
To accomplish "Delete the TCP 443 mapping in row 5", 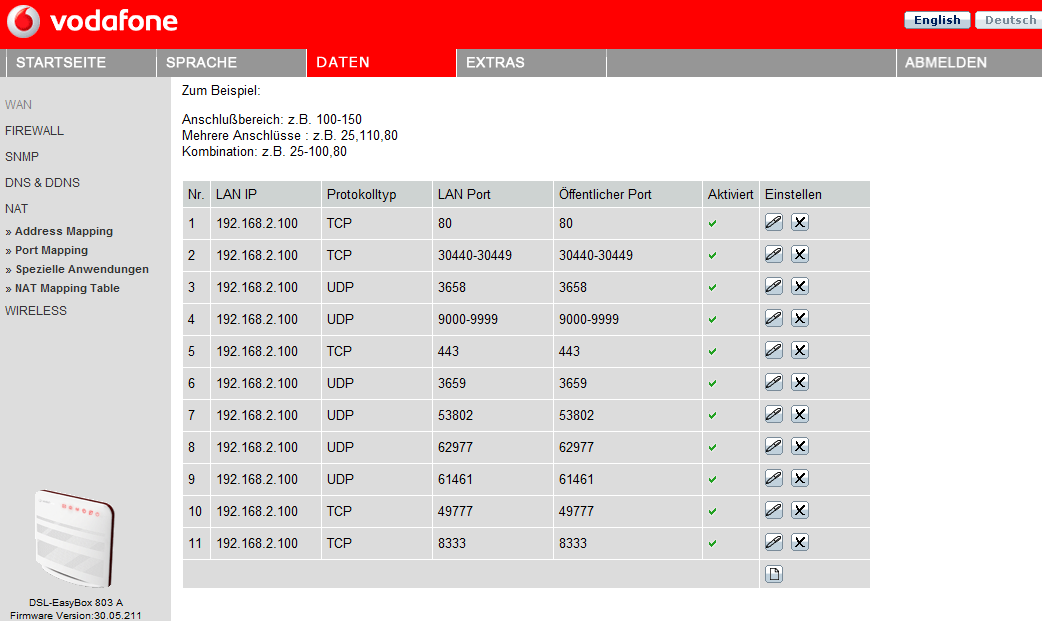I will click(x=800, y=350).
